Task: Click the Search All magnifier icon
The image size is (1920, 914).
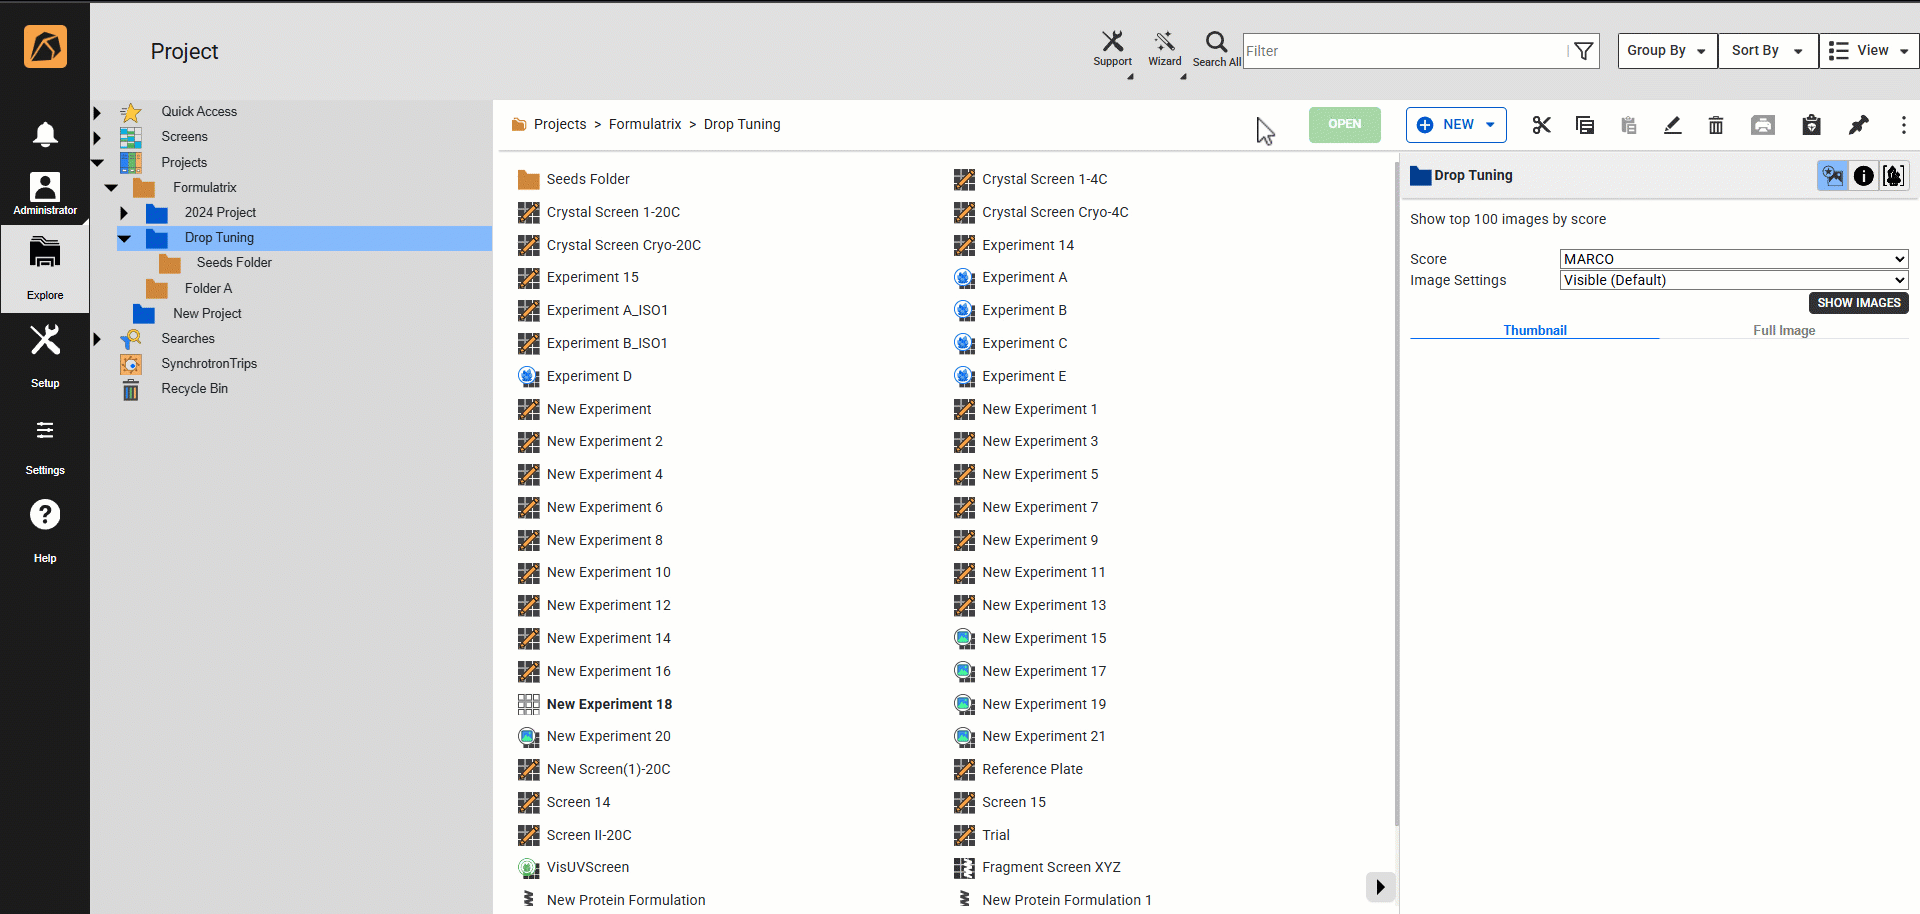Action: click(1216, 48)
